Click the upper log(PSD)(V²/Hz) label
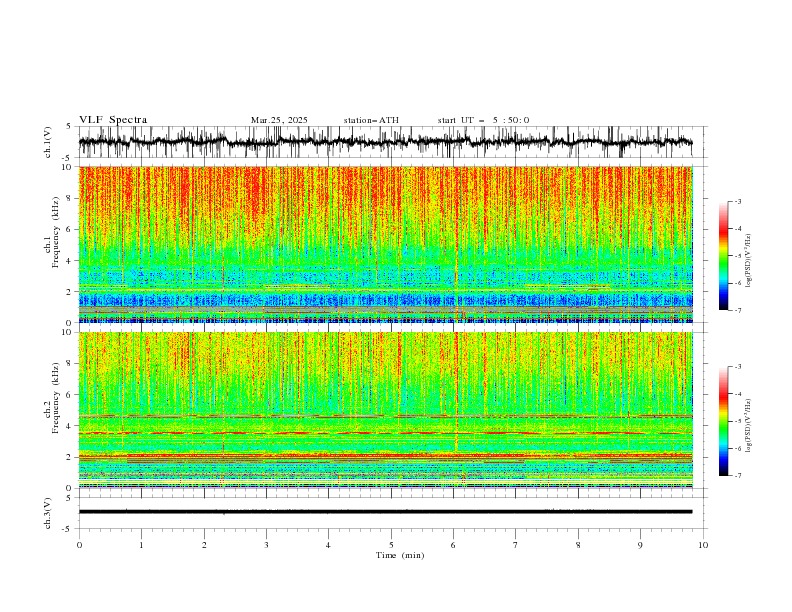The image size is (792, 612). tap(748, 261)
